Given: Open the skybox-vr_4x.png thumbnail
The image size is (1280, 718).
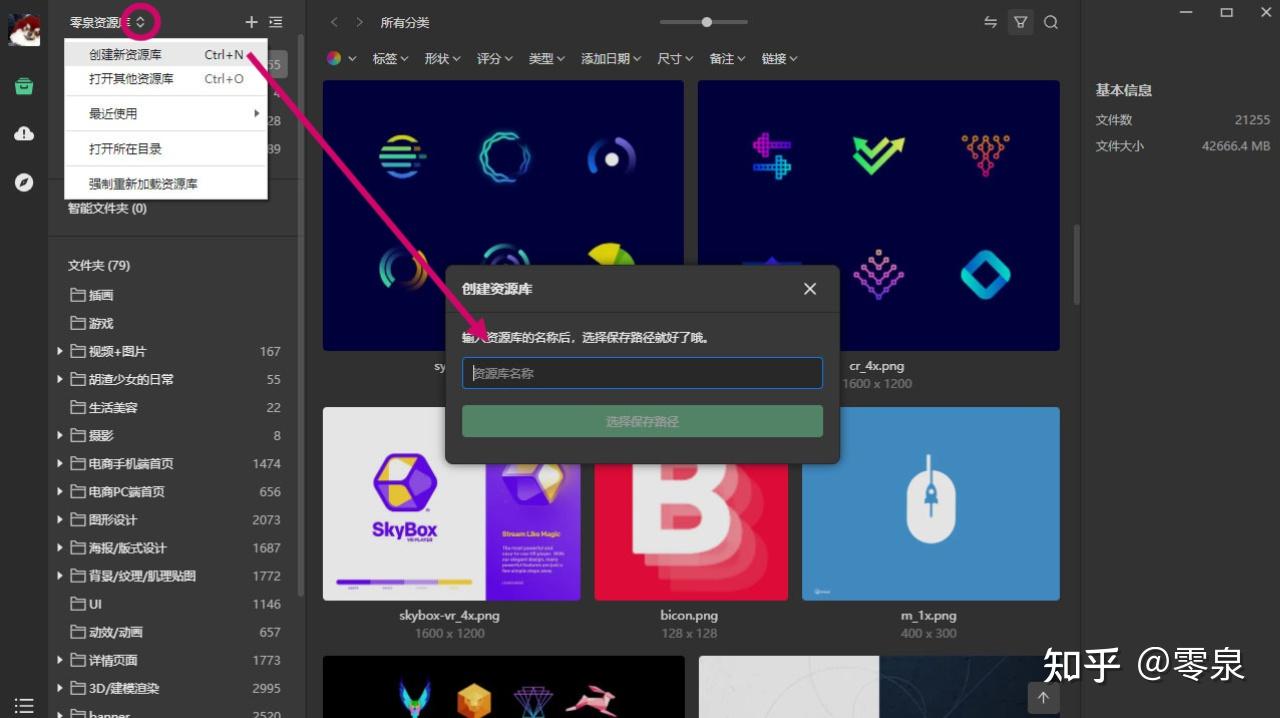Looking at the screenshot, I should click(451, 503).
